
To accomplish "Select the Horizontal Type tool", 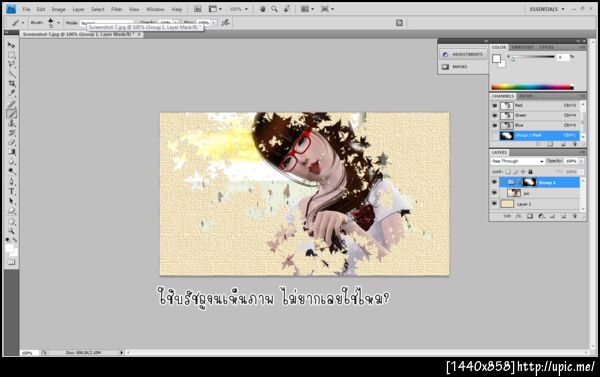I will 11,191.
